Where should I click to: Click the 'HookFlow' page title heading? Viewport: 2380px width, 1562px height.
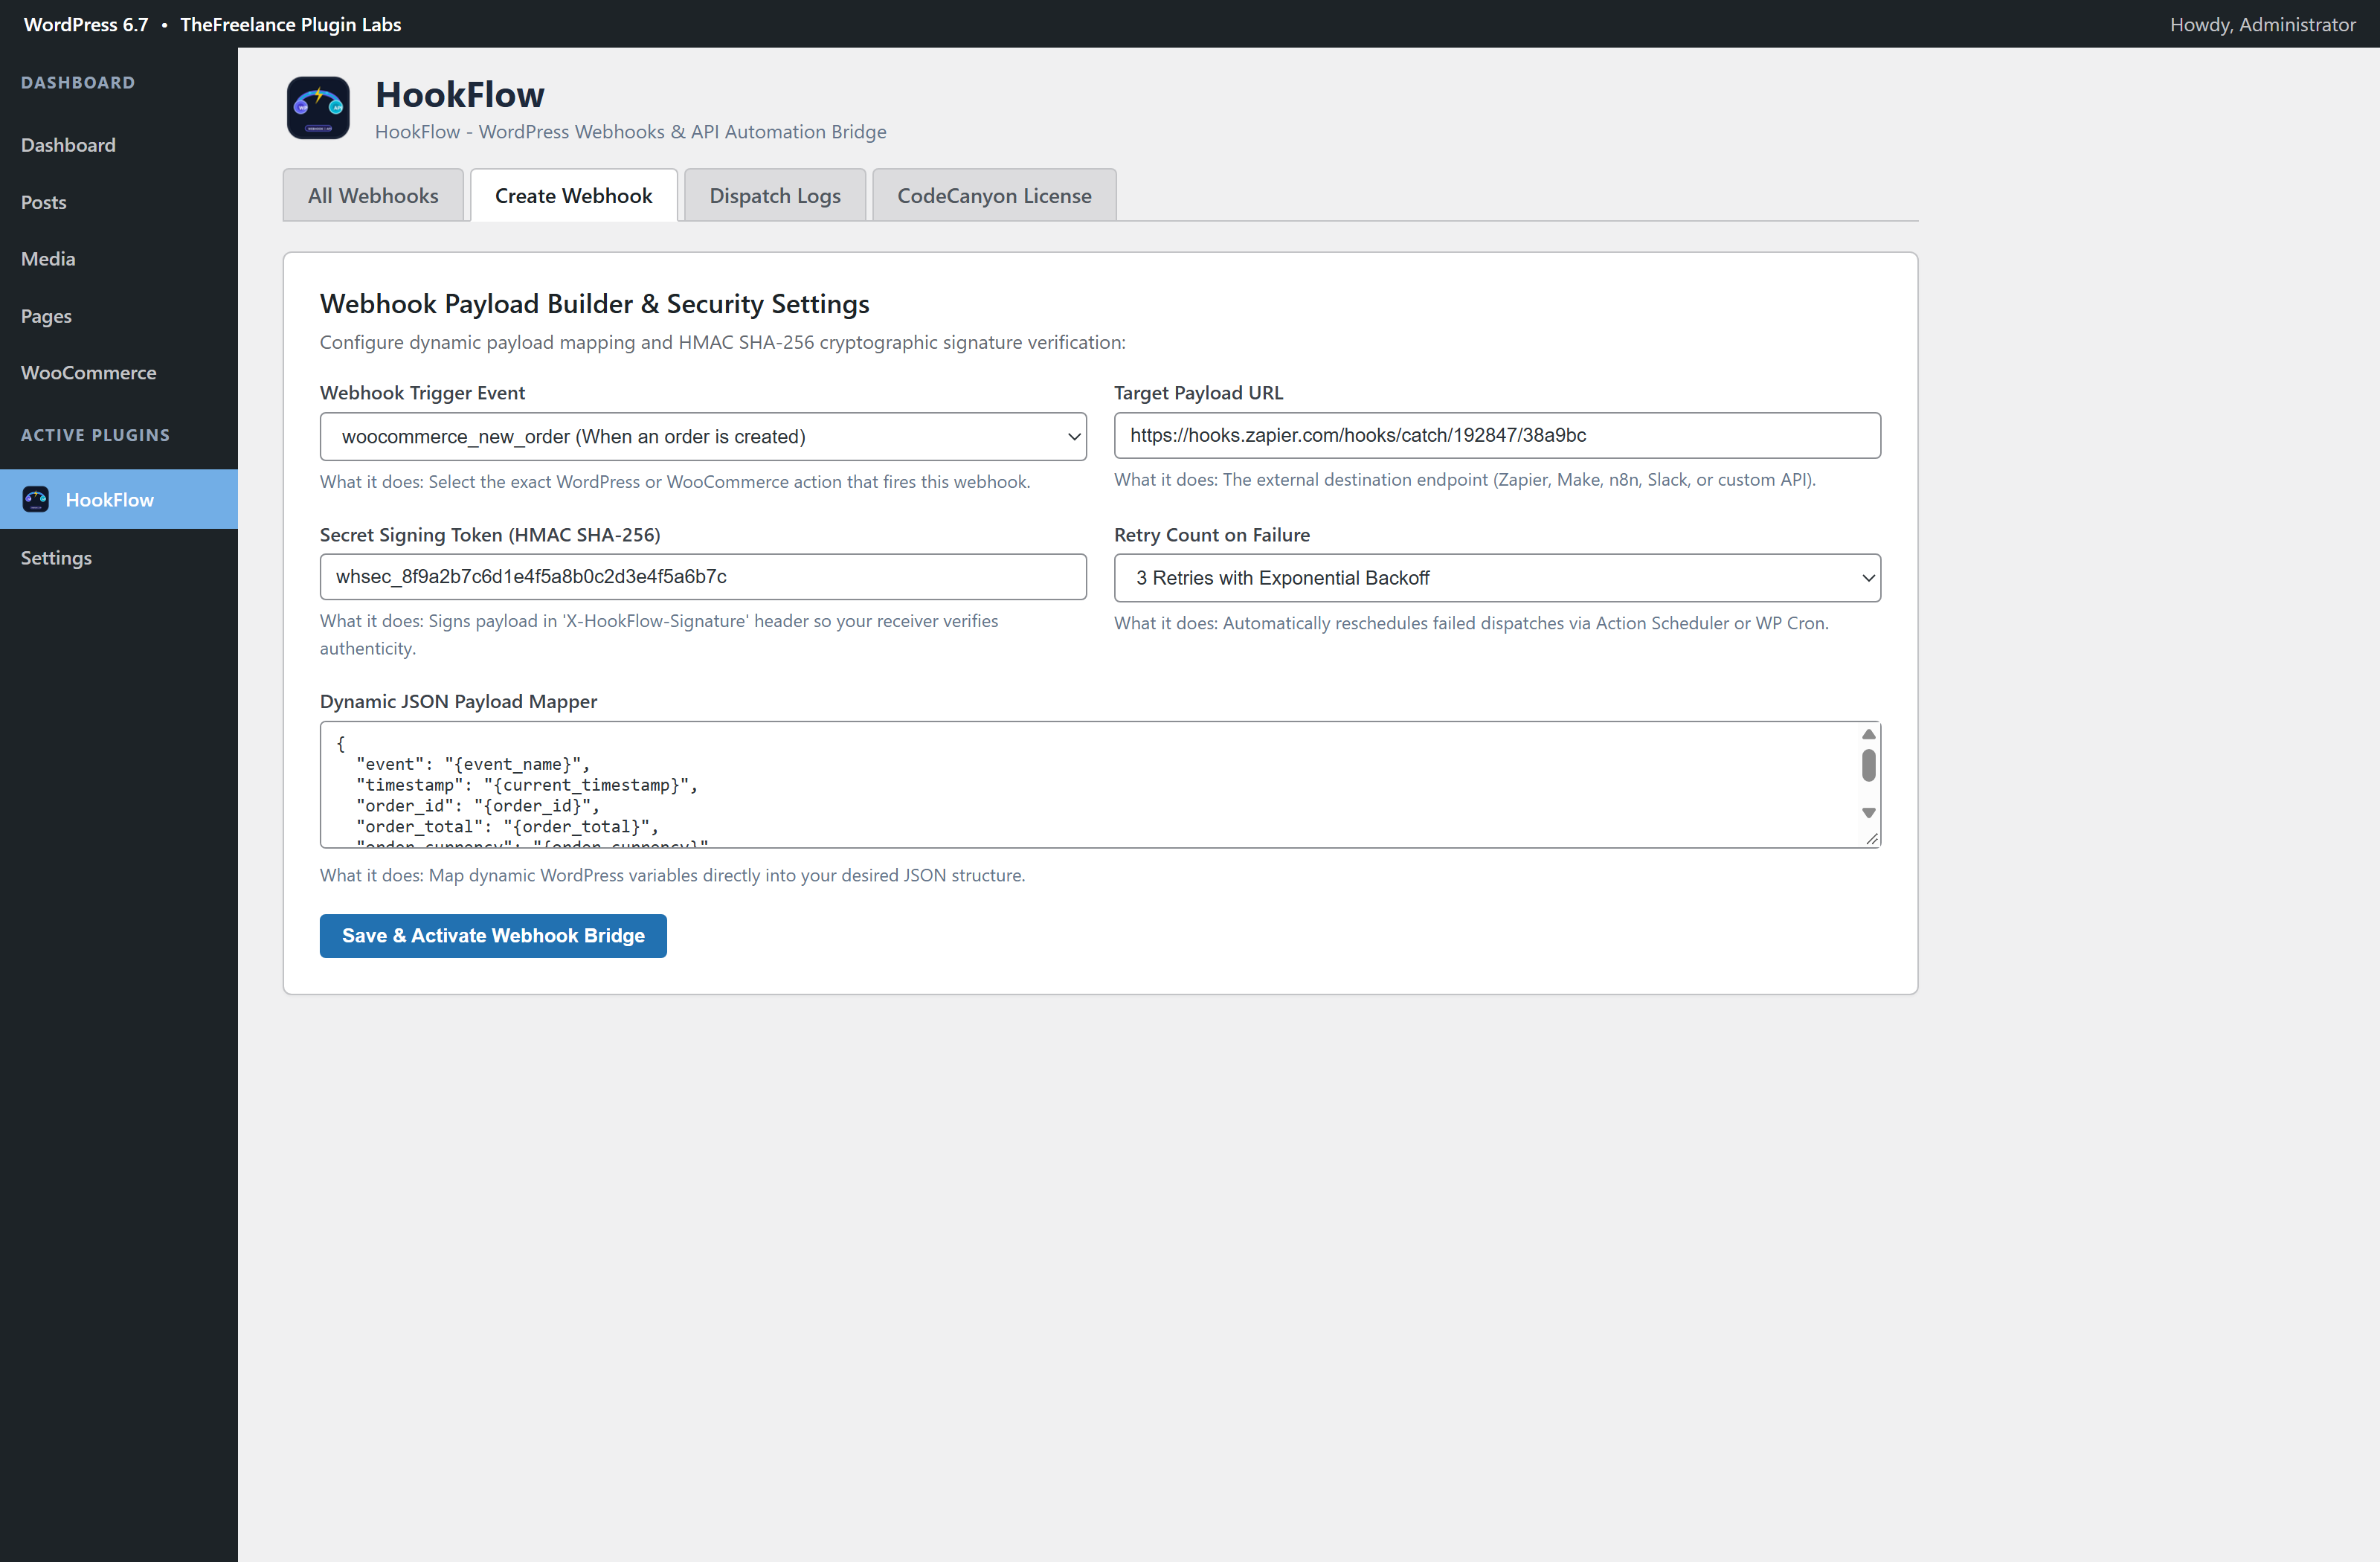460,94
